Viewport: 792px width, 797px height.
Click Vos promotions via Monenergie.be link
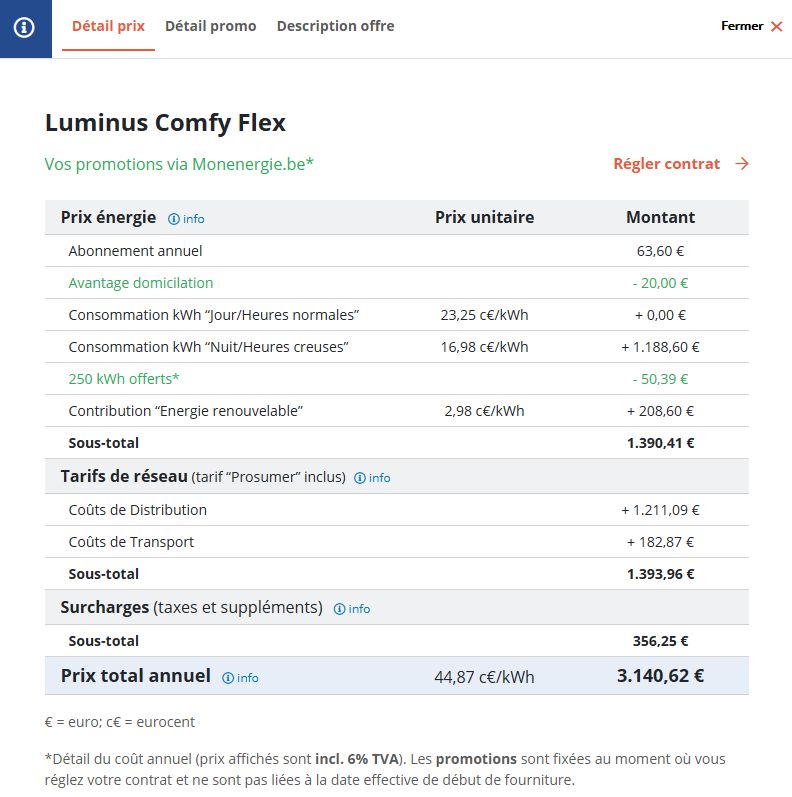click(179, 164)
